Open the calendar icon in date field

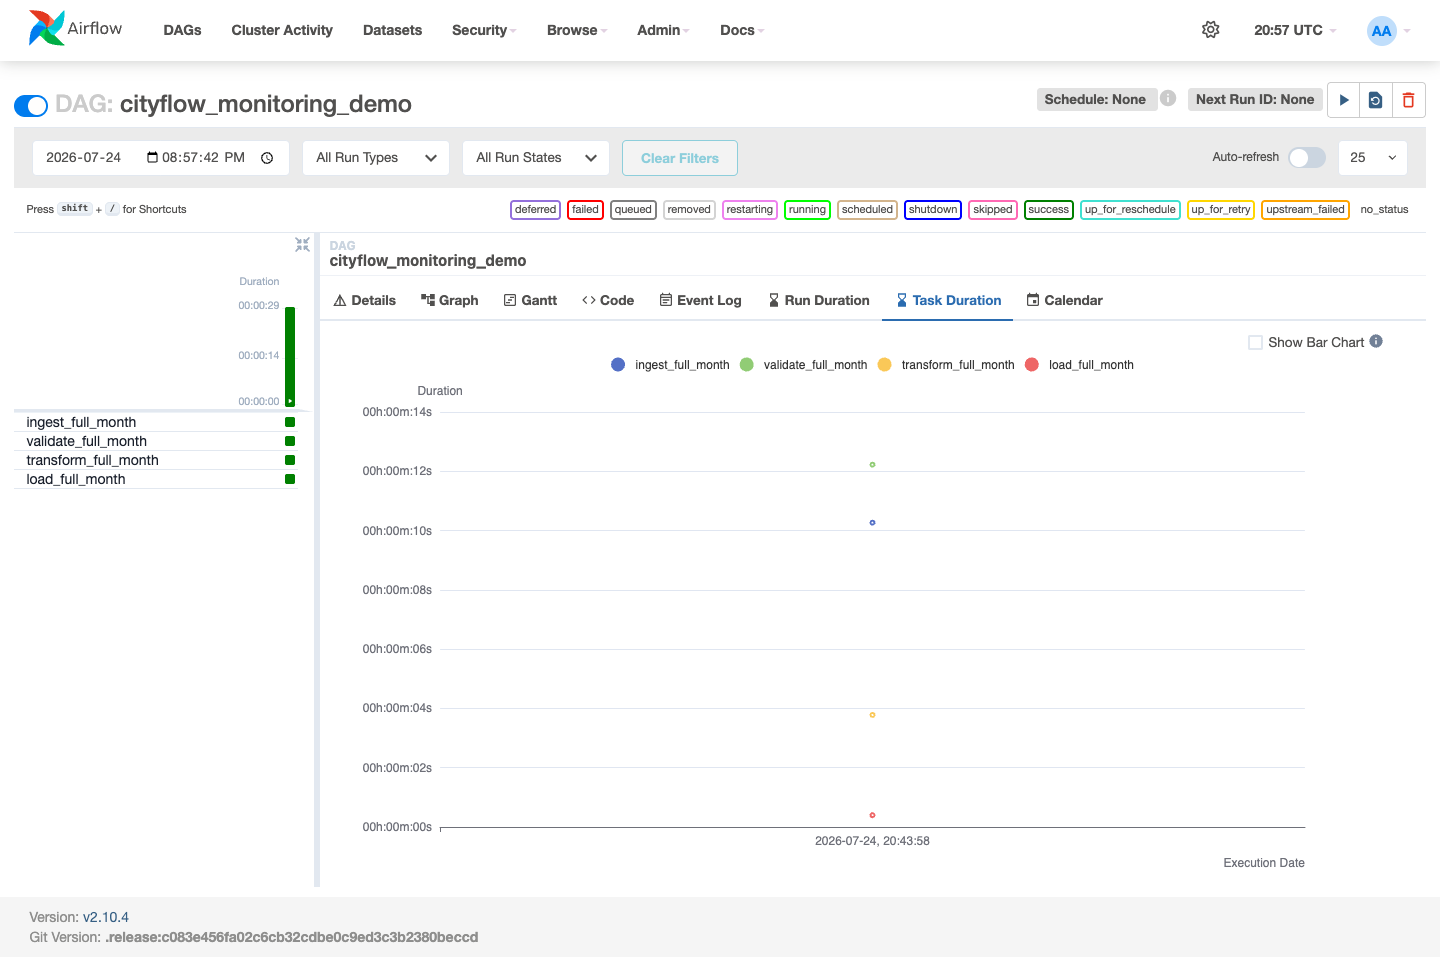click(x=152, y=157)
